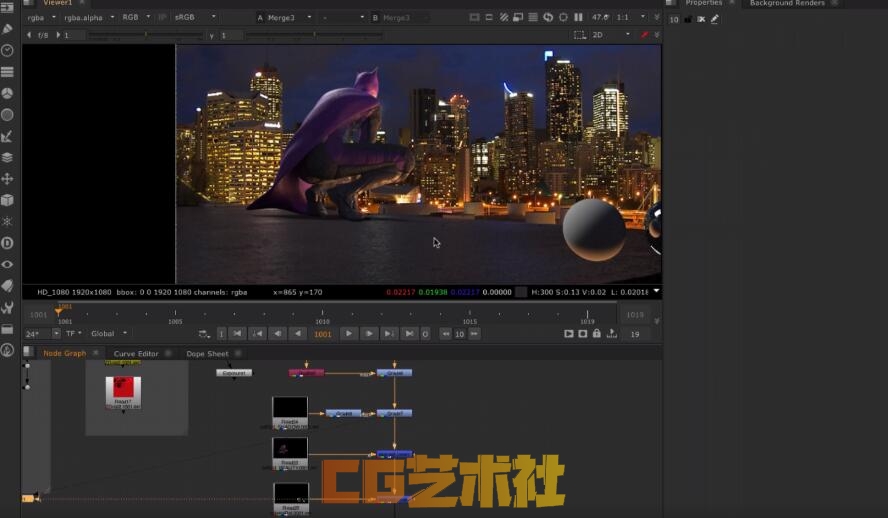Viewport: 888px width, 518px height.
Task: Click the pencil edit icon in Properties
Action: (715, 19)
